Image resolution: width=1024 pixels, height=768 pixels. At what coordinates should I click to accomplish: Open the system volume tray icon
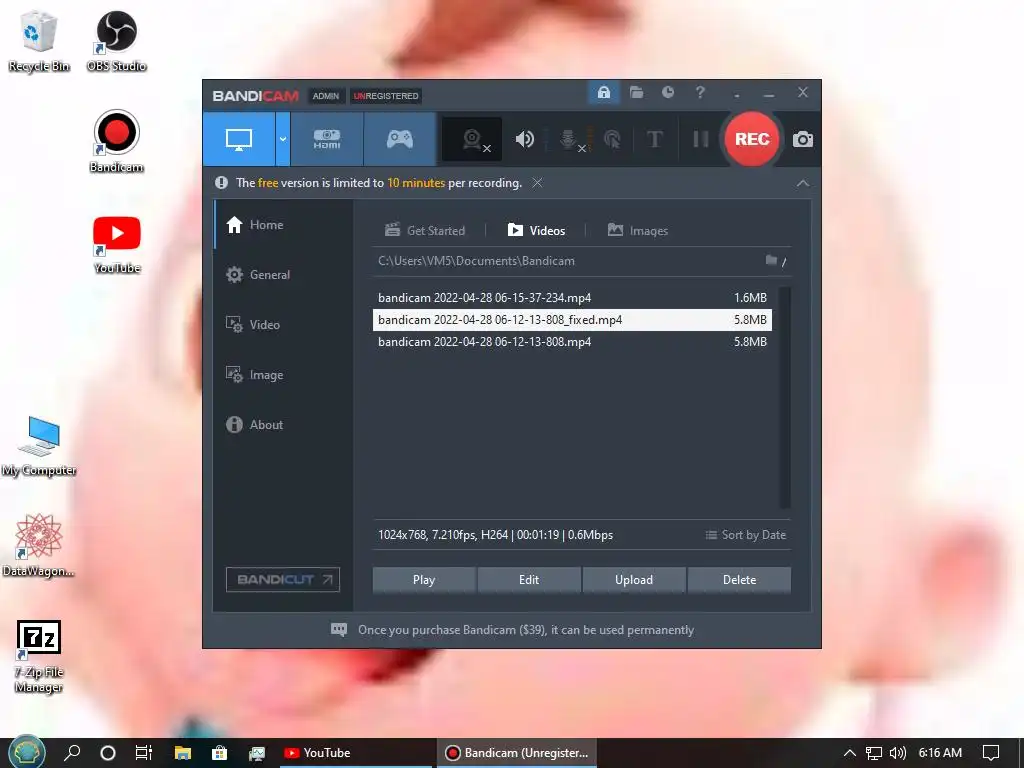point(898,753)
